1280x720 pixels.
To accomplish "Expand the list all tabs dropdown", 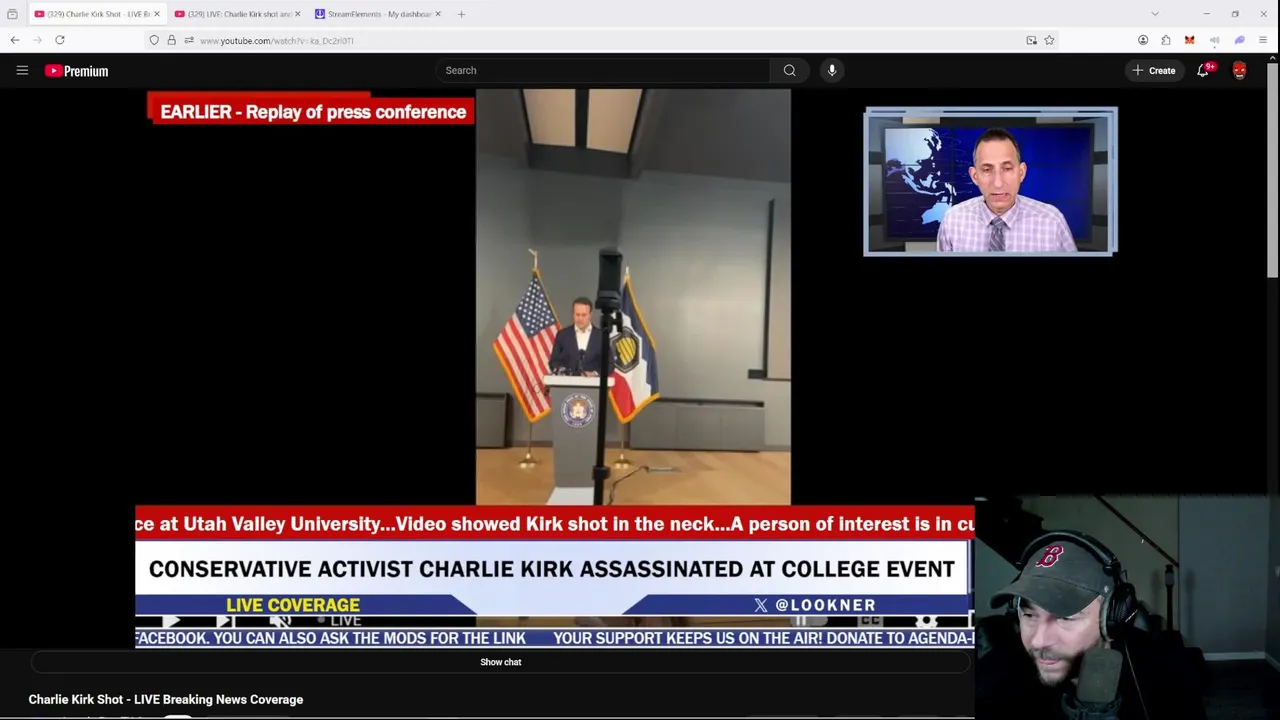I will pyautogui.click(x=1155, y=14).
